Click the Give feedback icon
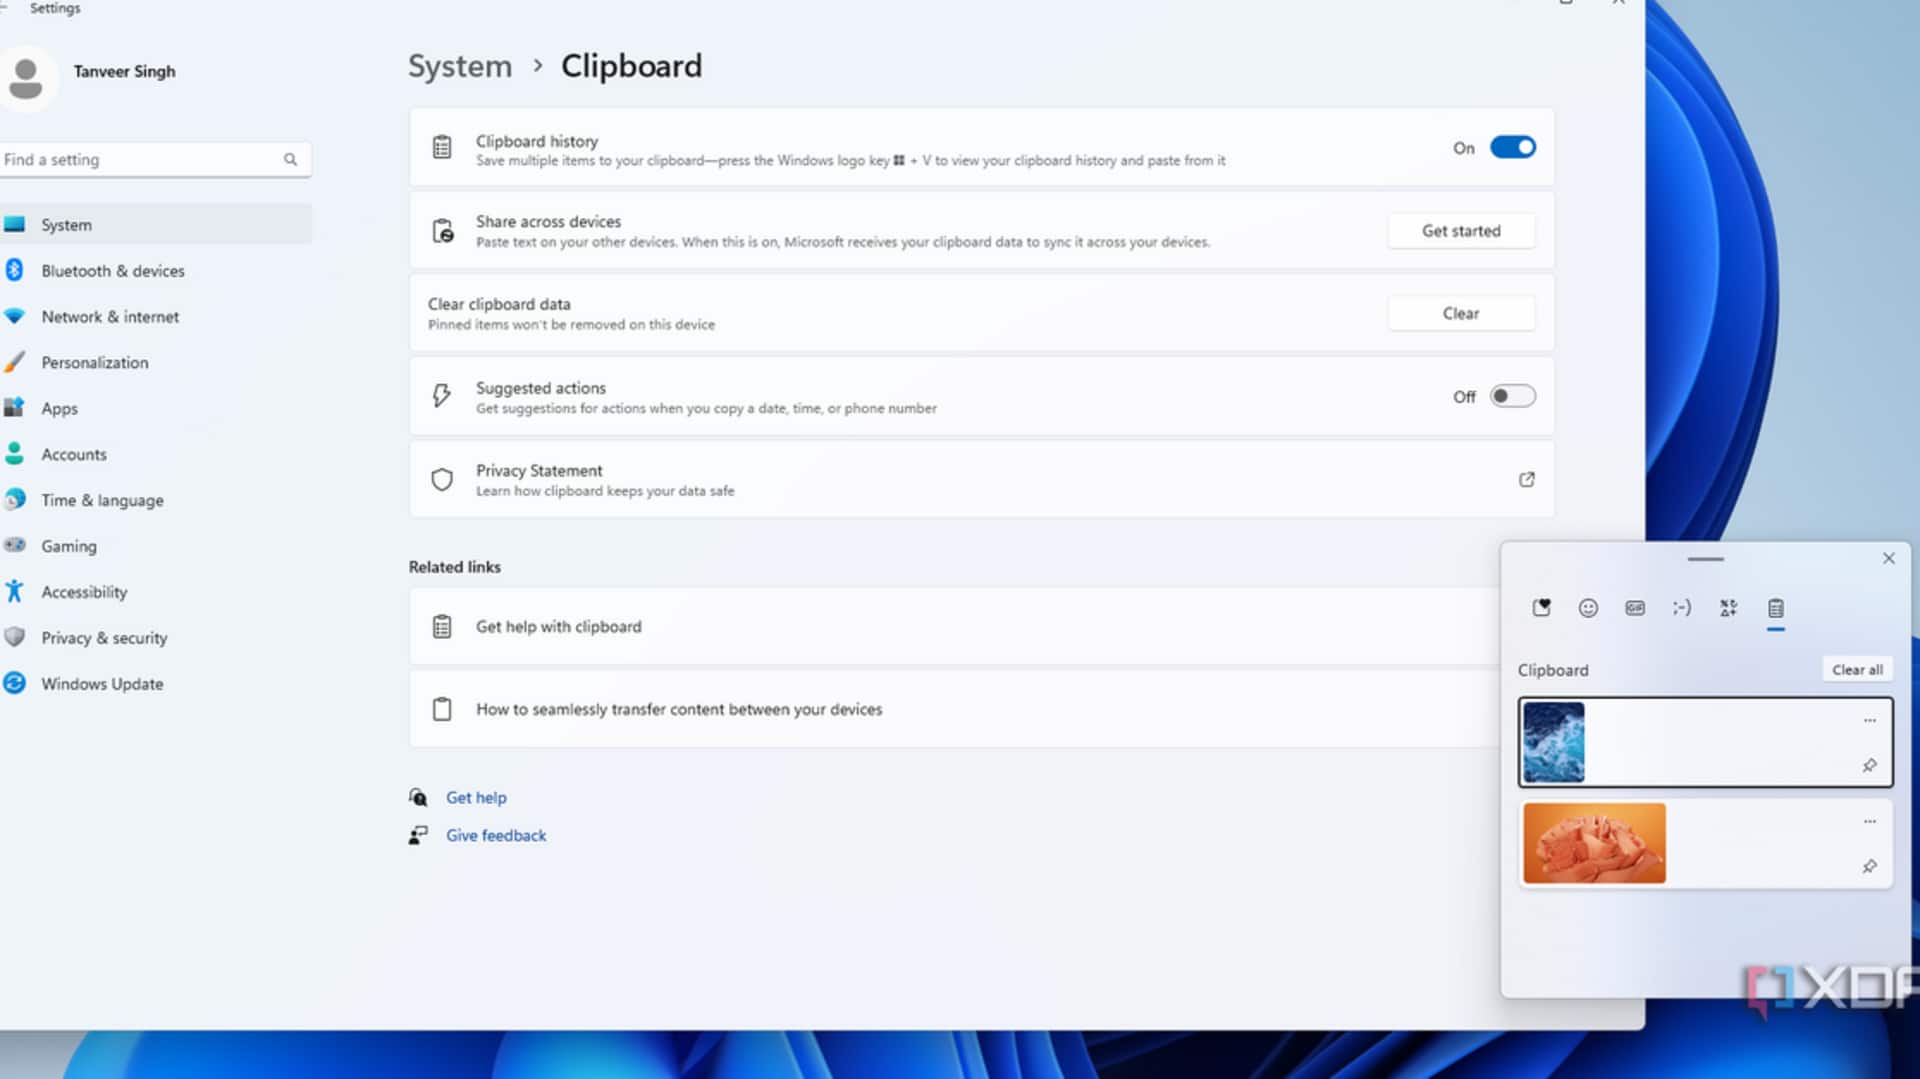1920x1079 pixels. click(418, 836)
